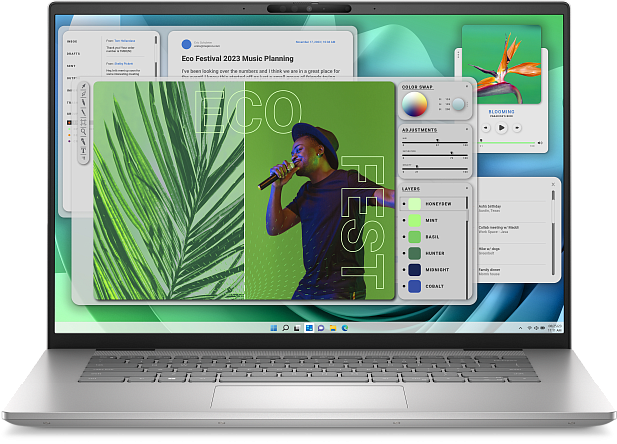Viewport: 617px width, 444px height.
Task: Open the Inbox folder in mail window
Action: point(72,41)
